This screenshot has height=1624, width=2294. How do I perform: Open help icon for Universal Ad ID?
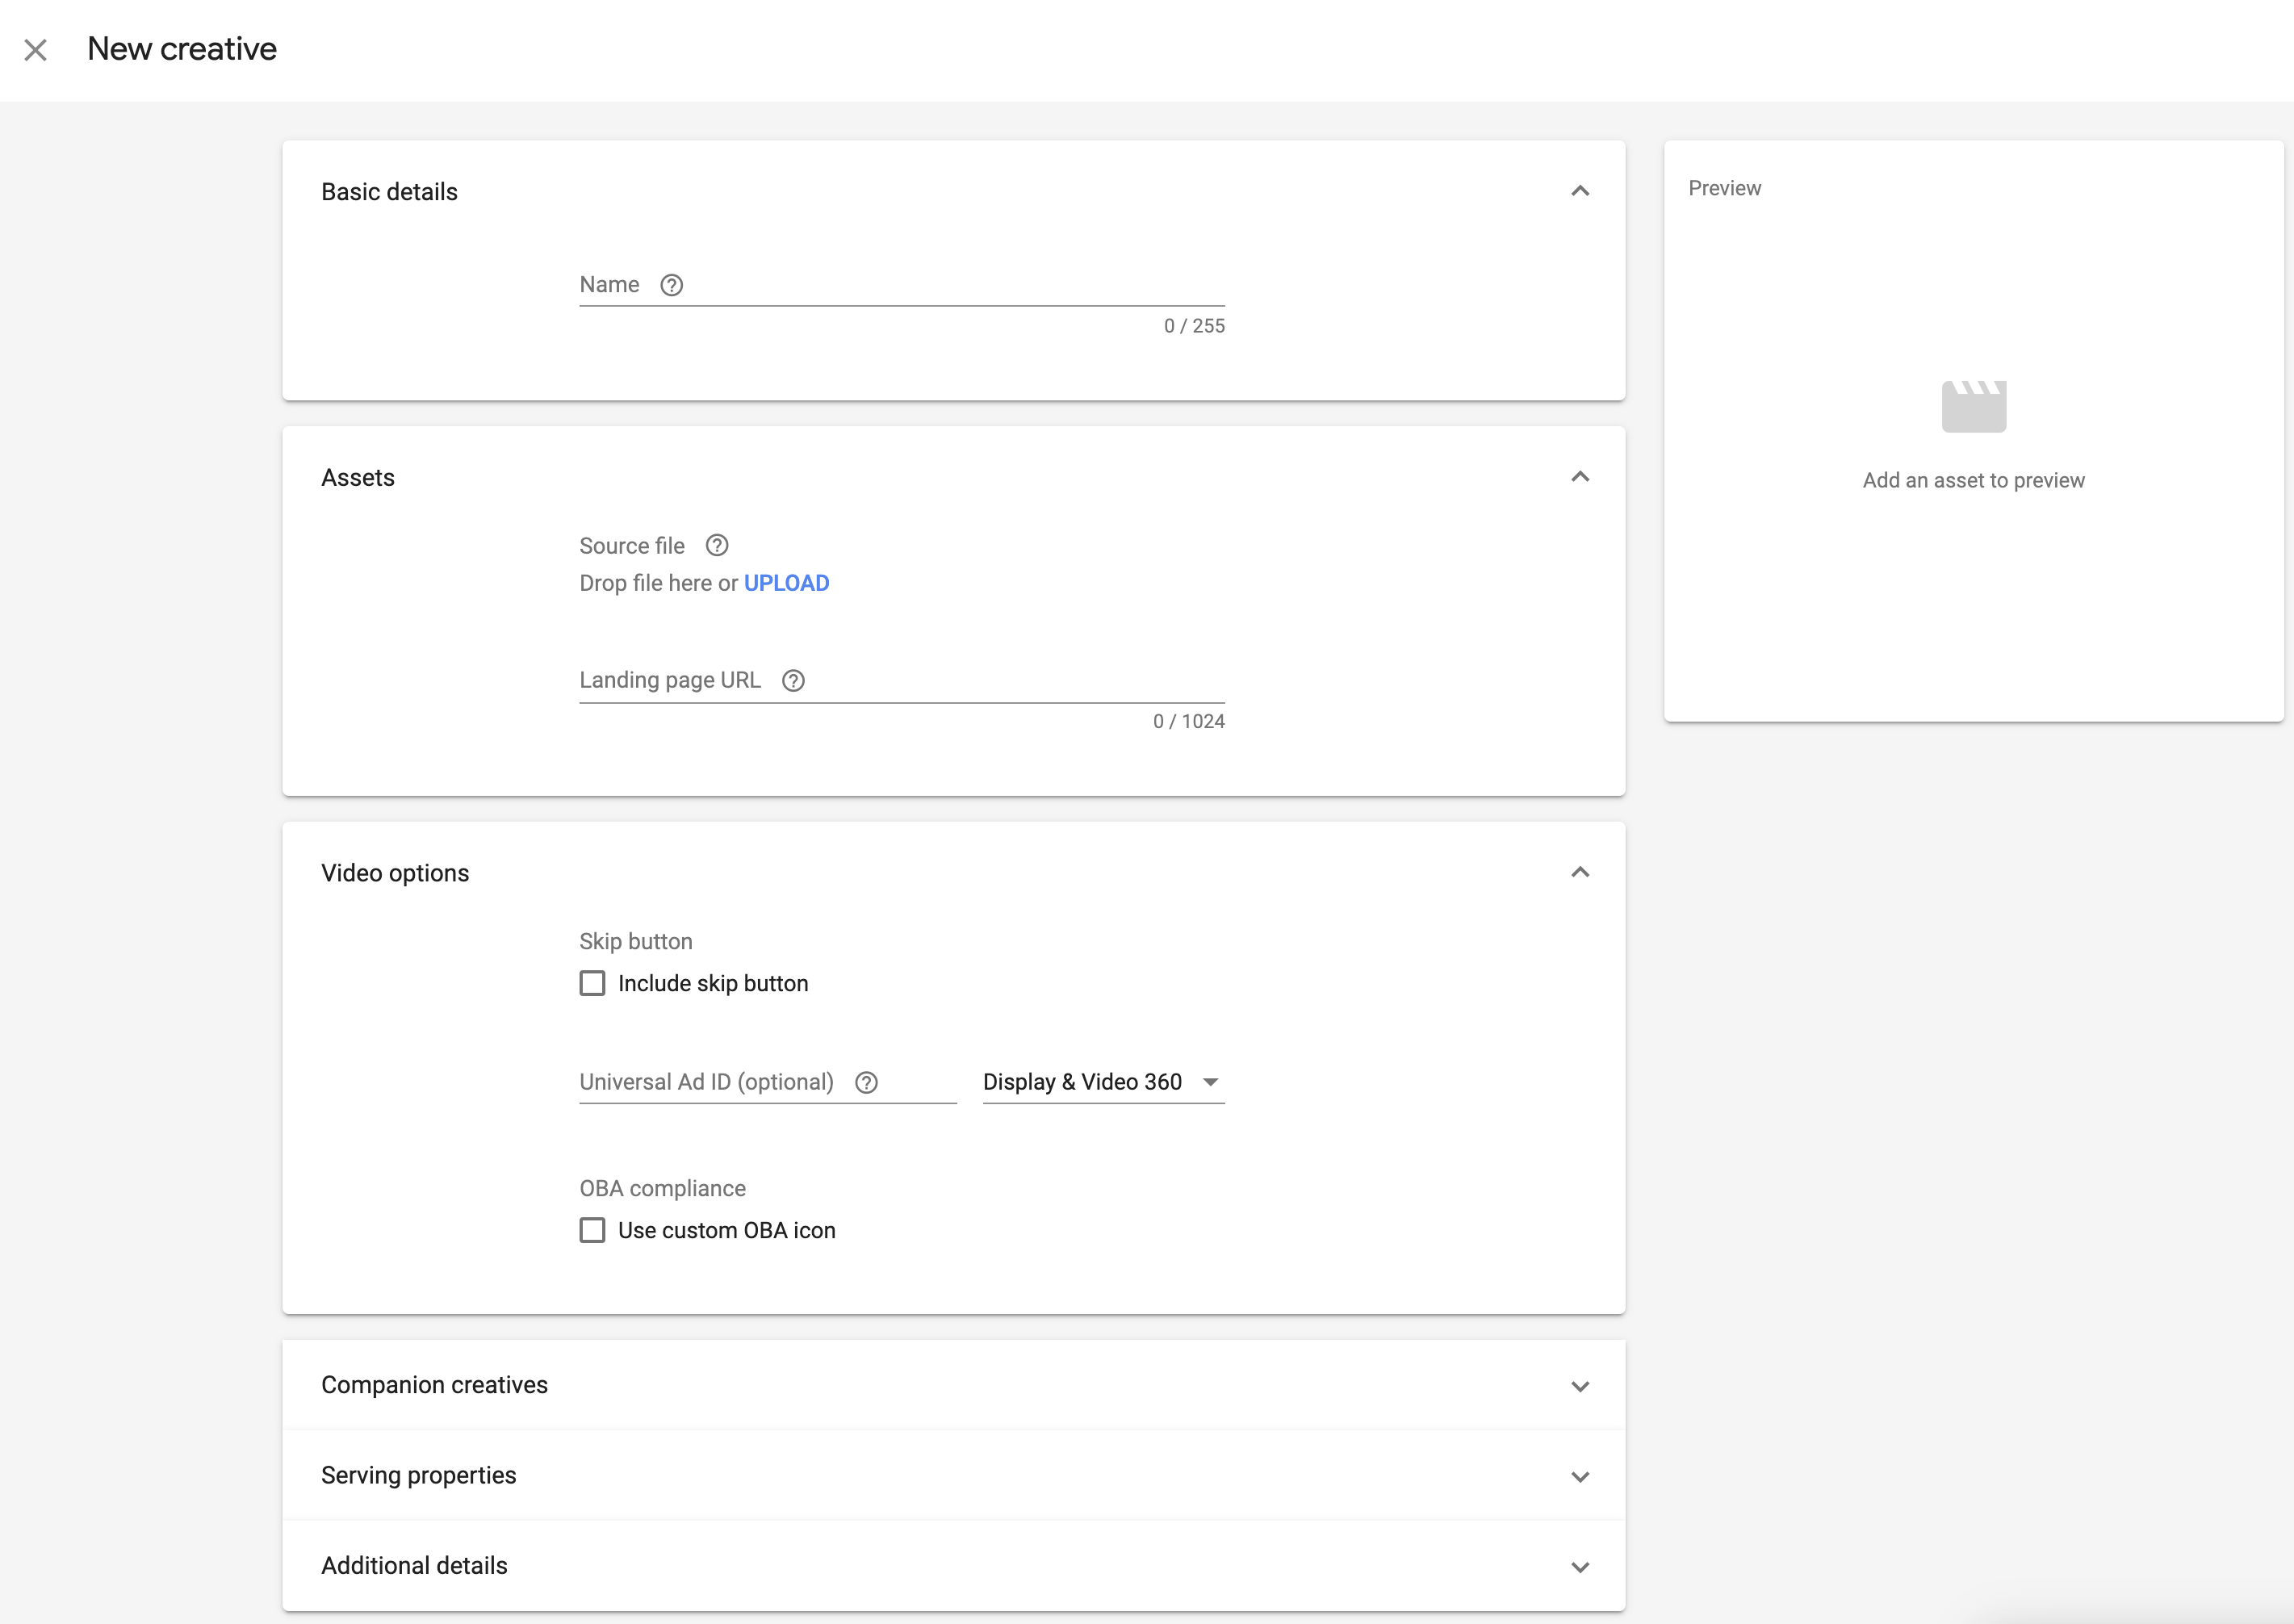[867, 1083]
